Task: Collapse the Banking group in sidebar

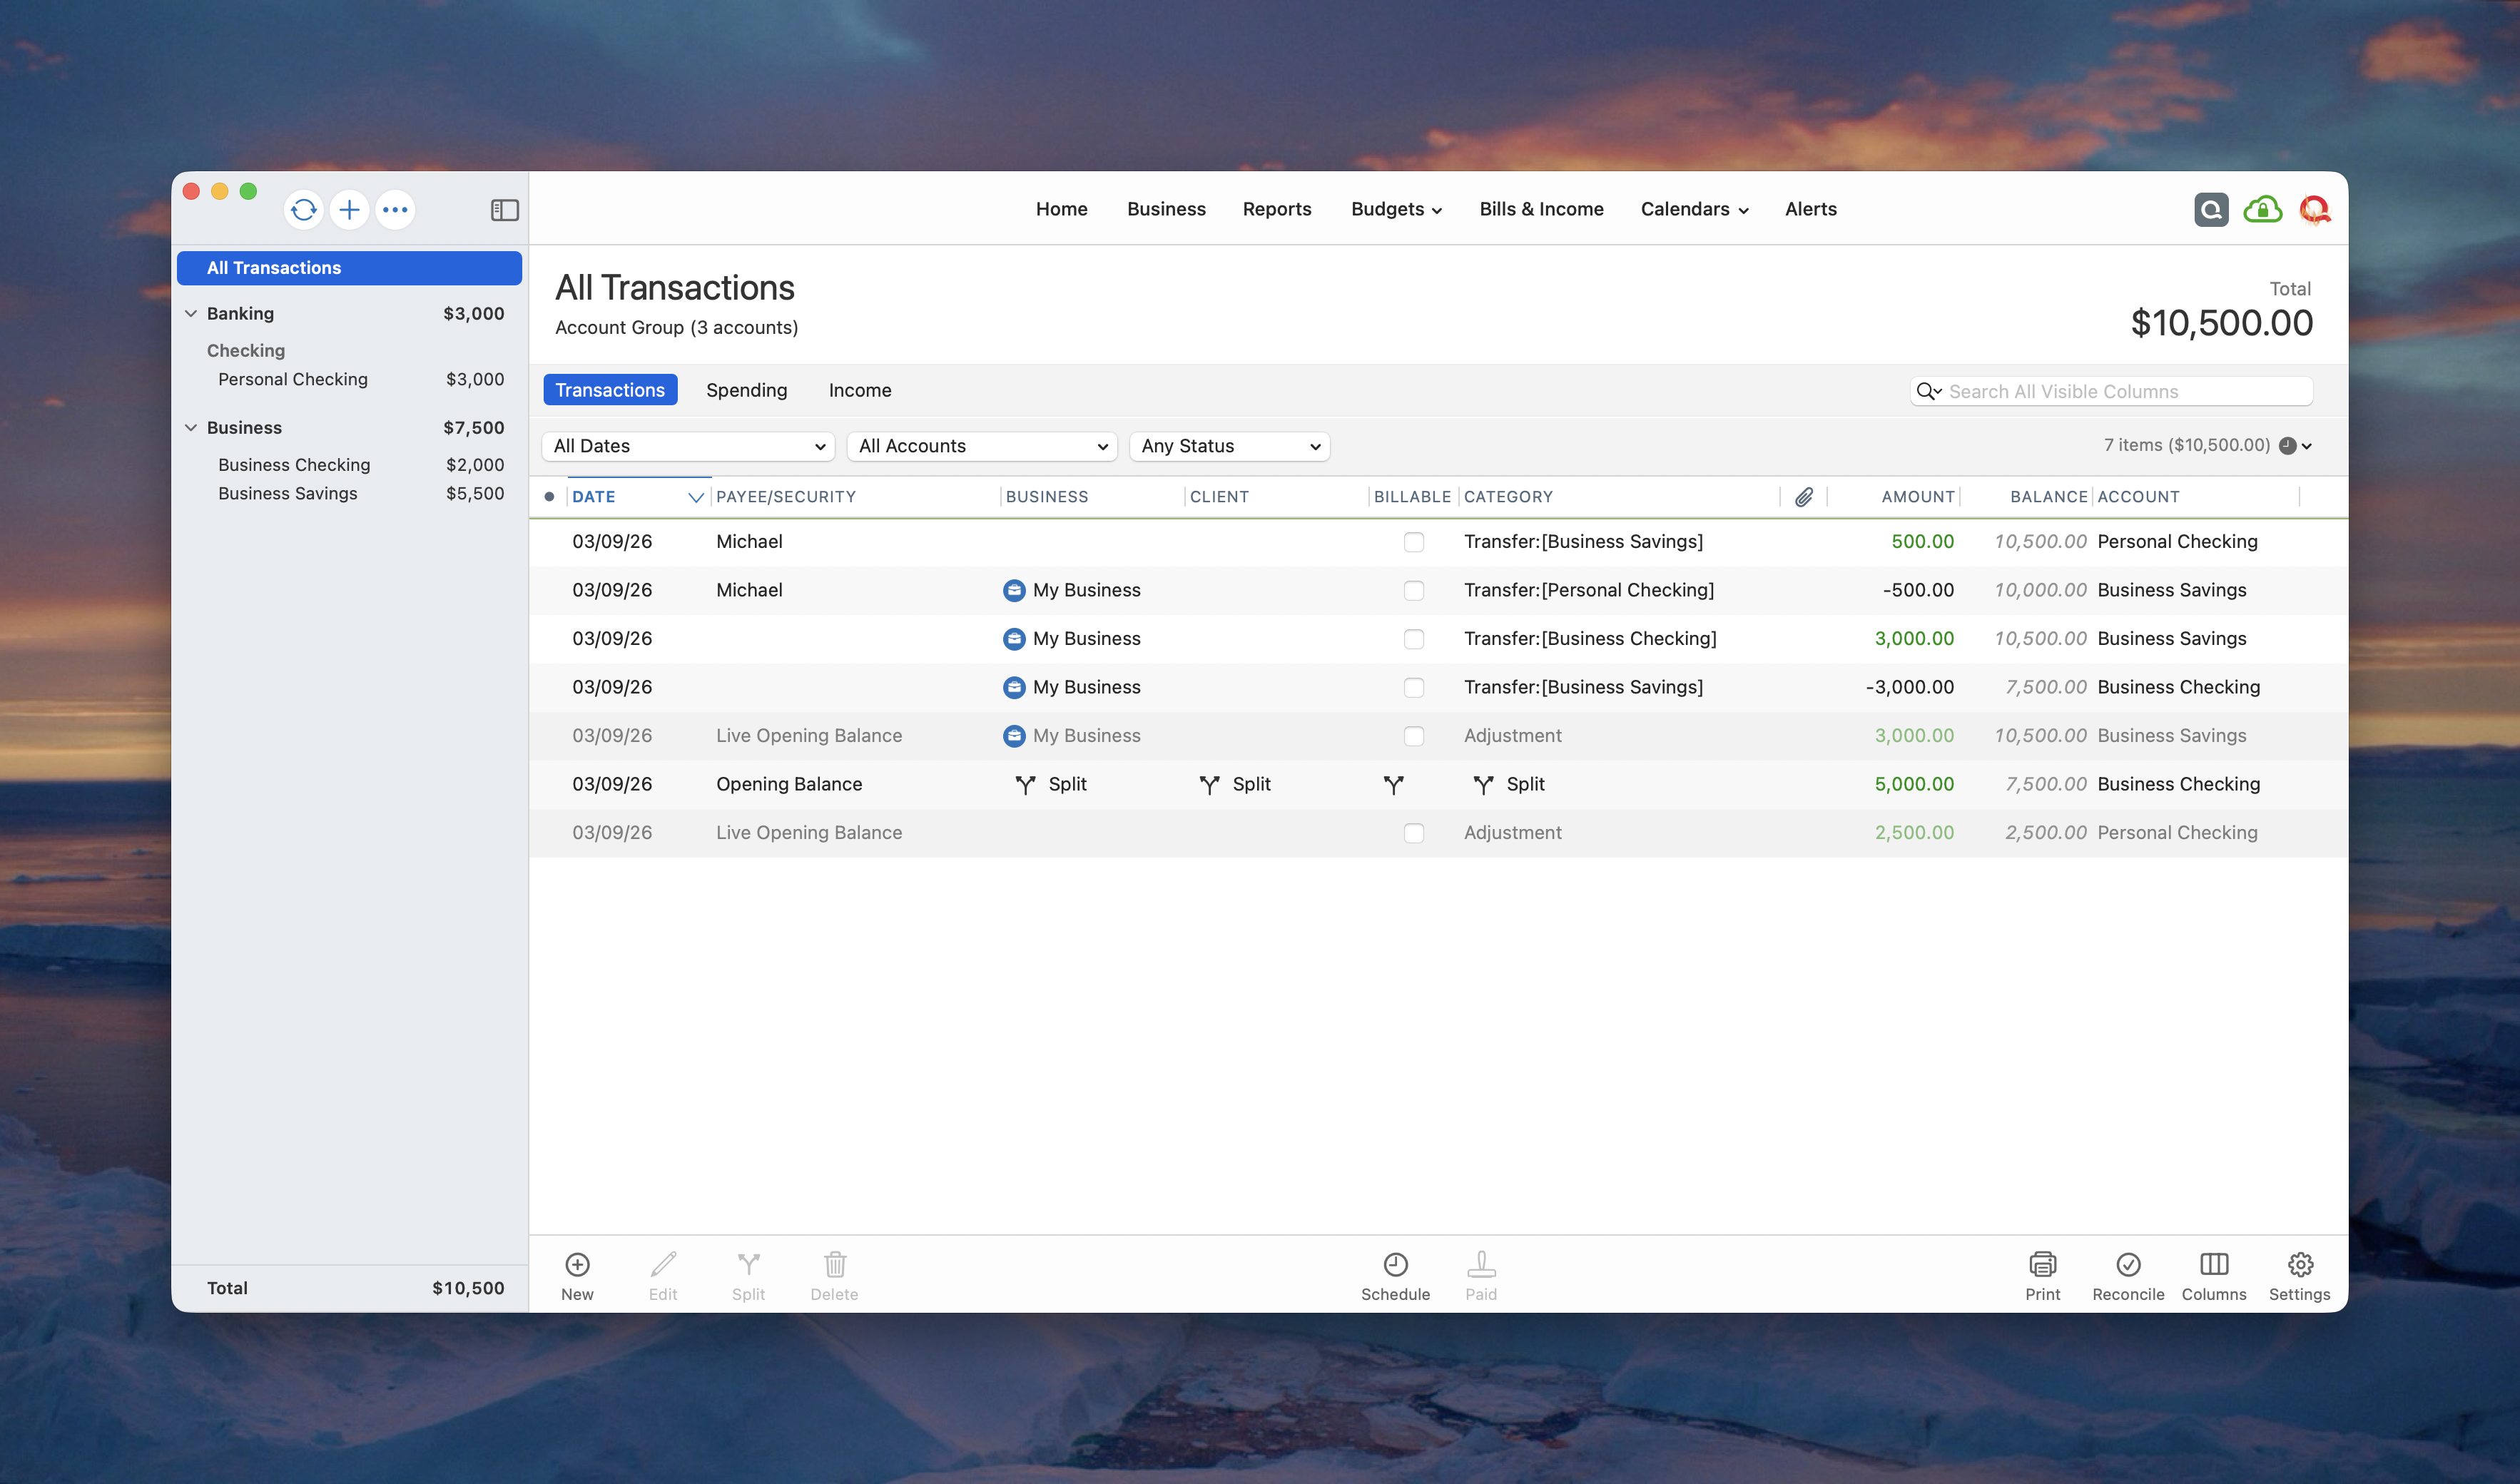Action: pos(191,314)
